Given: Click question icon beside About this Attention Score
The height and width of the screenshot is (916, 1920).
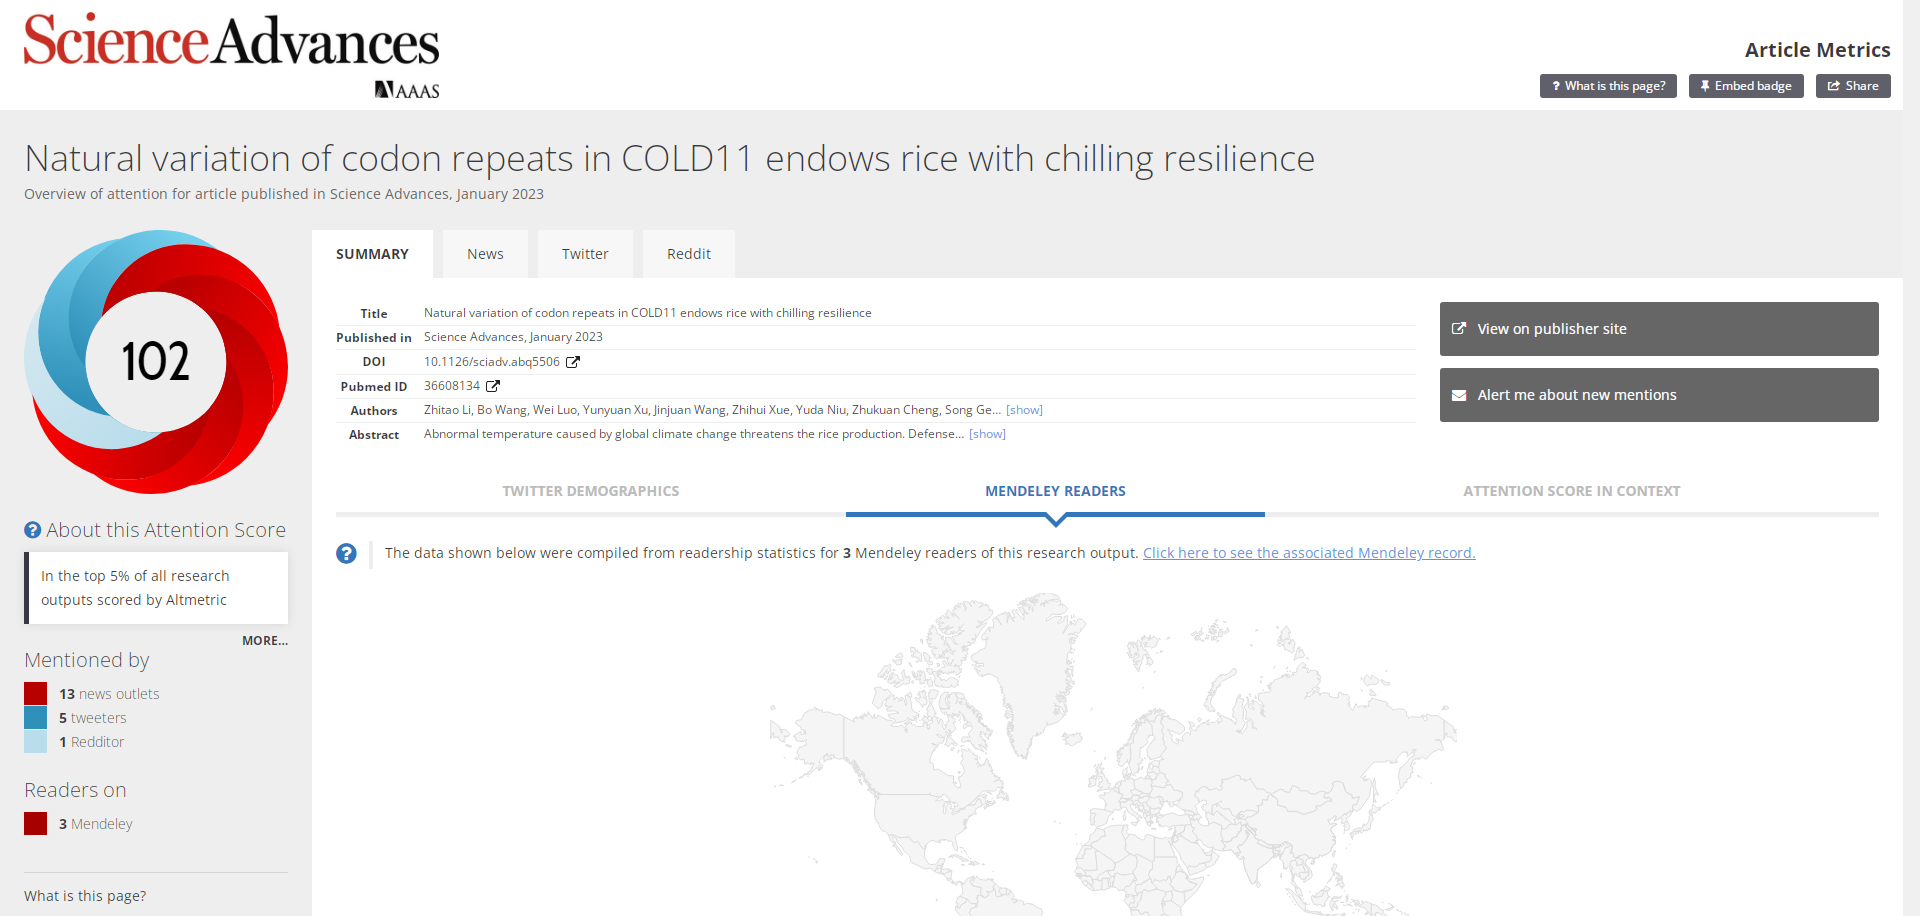Looking at the screenshot, I should 33,530.
